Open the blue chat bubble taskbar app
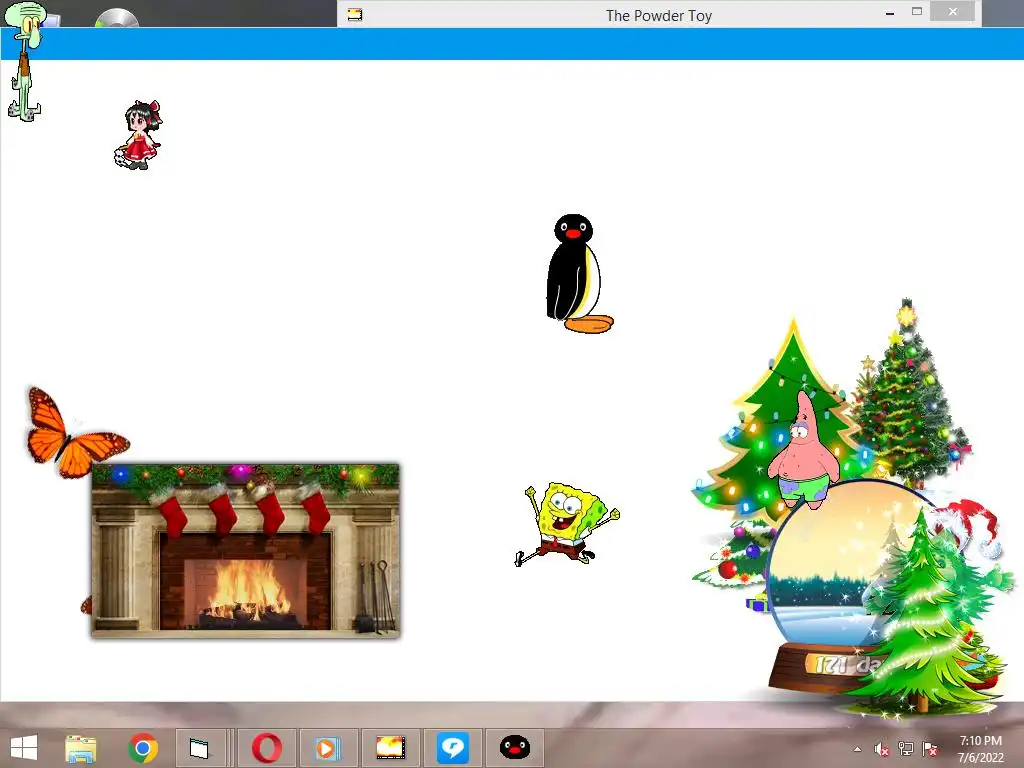The height and width of the screenshot is (768, 1024). pos(453,748)
